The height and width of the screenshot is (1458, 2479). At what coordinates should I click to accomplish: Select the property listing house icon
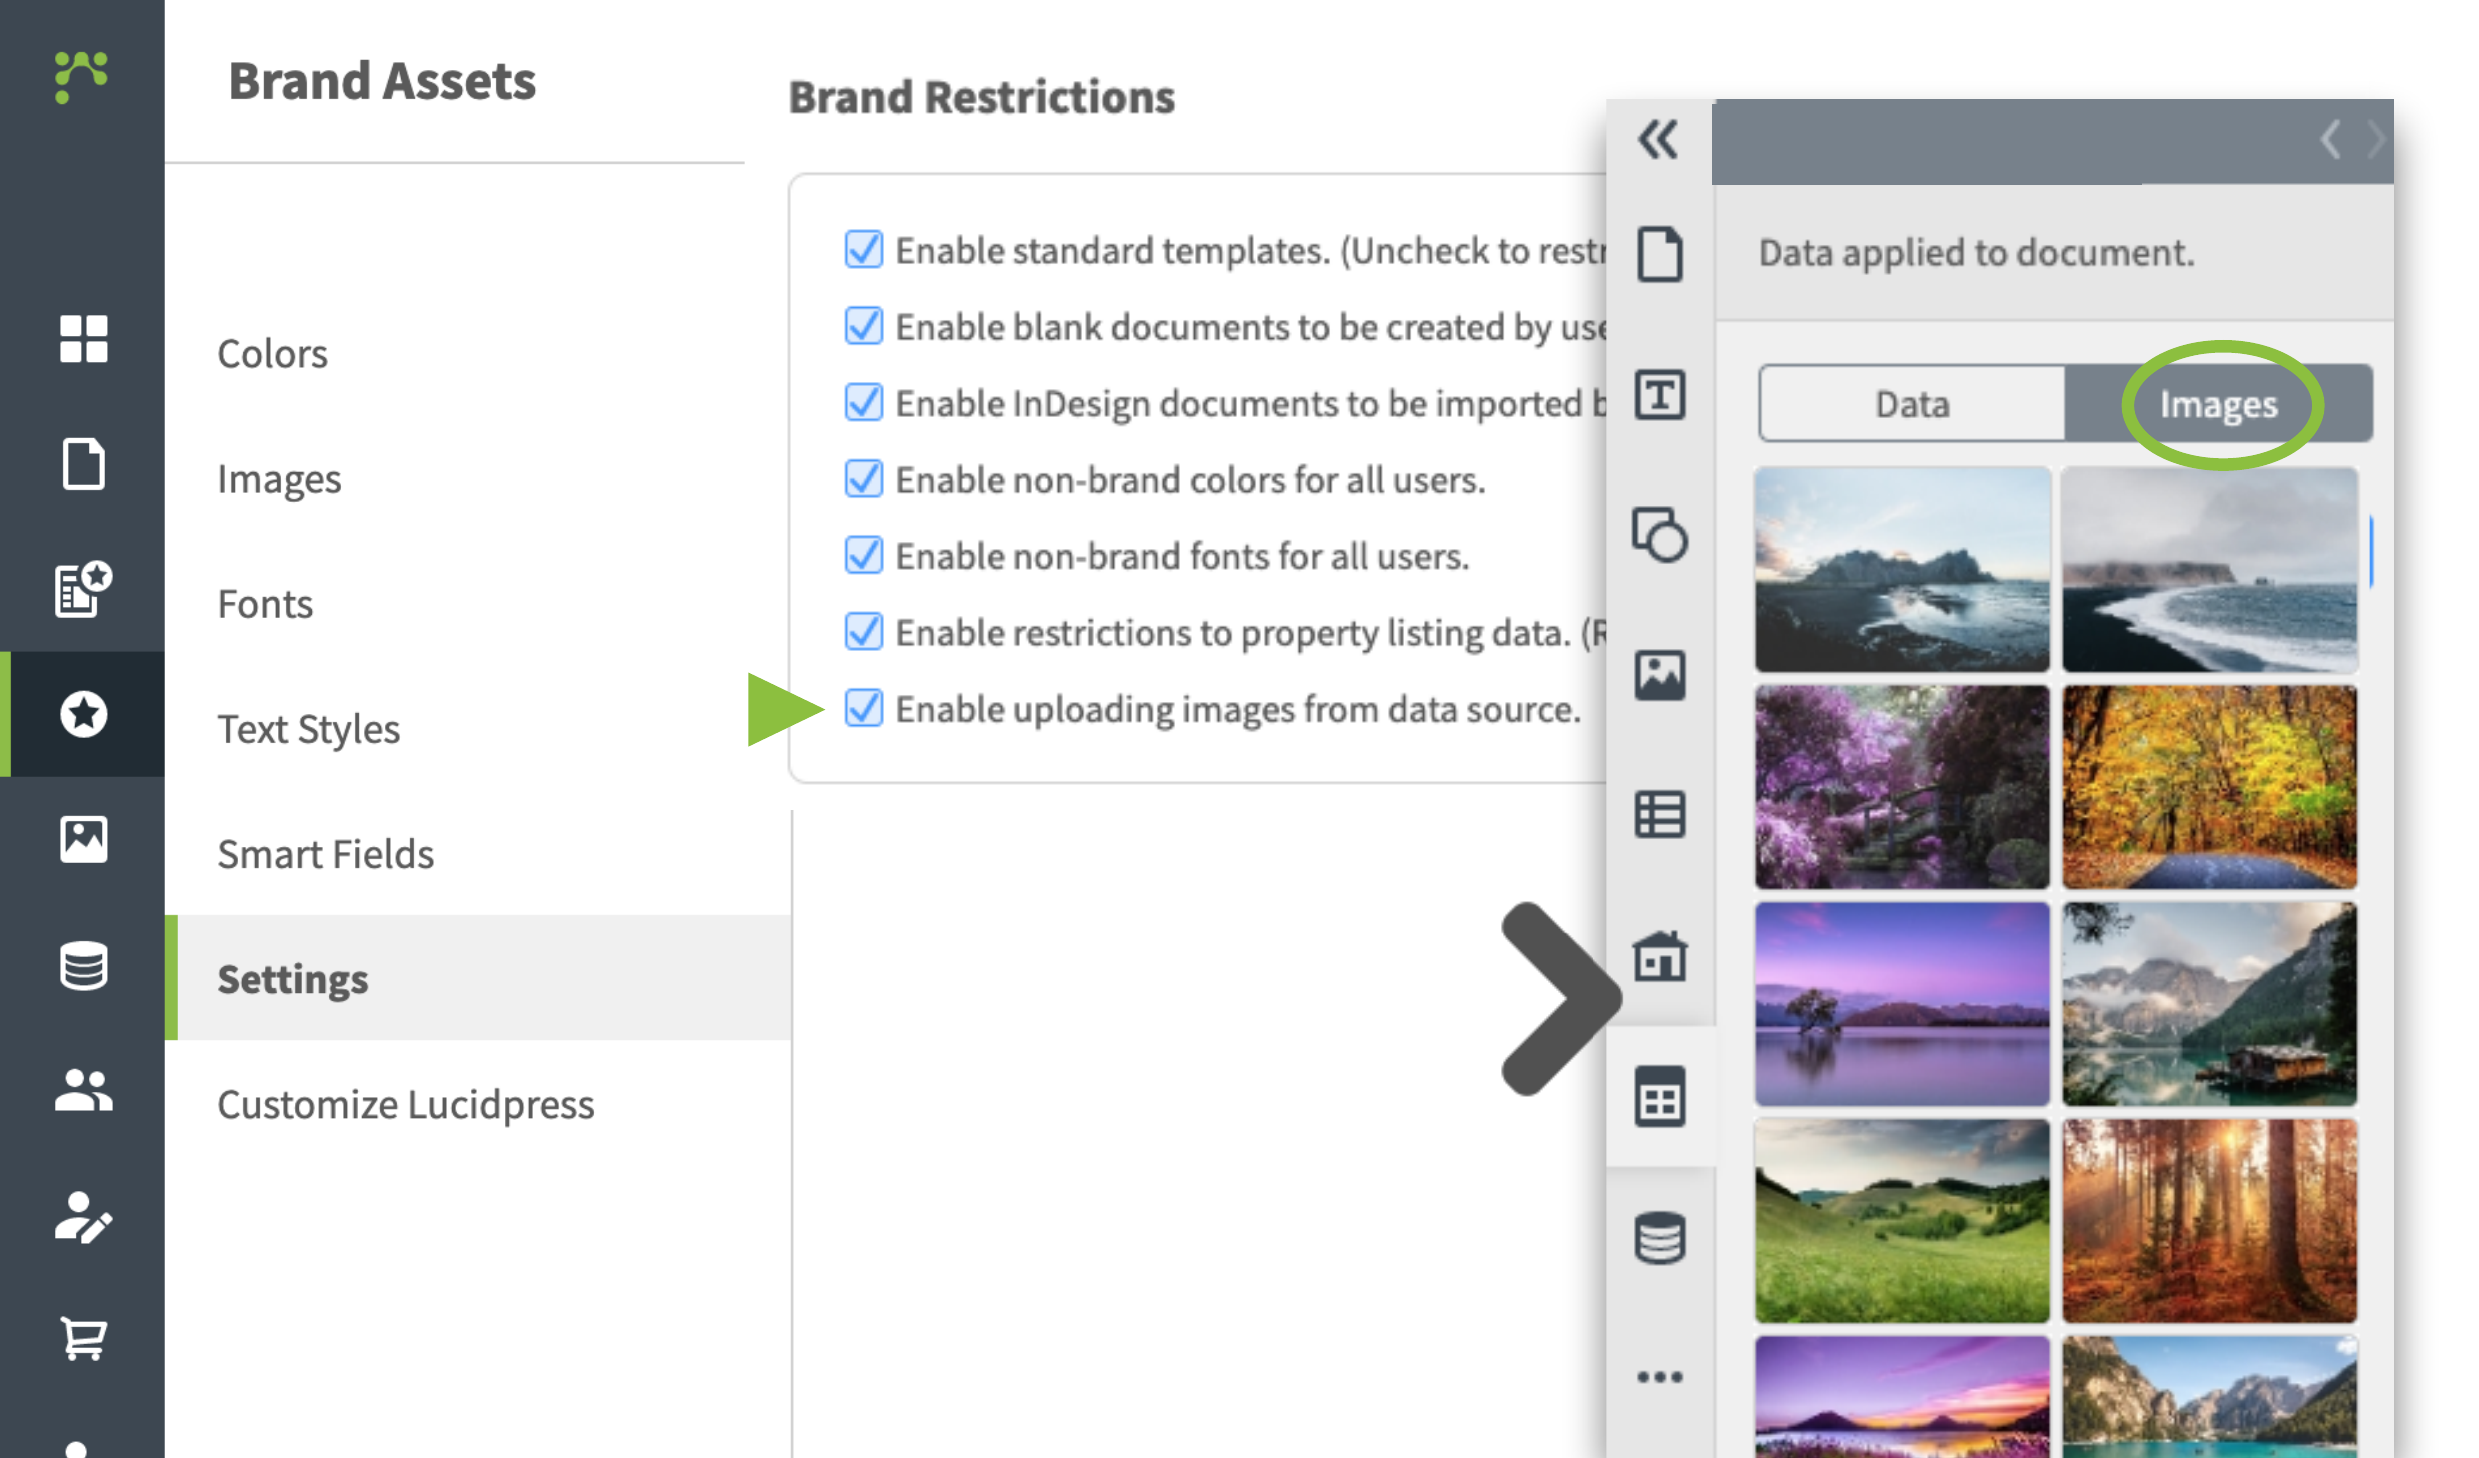coord(1659,955)
